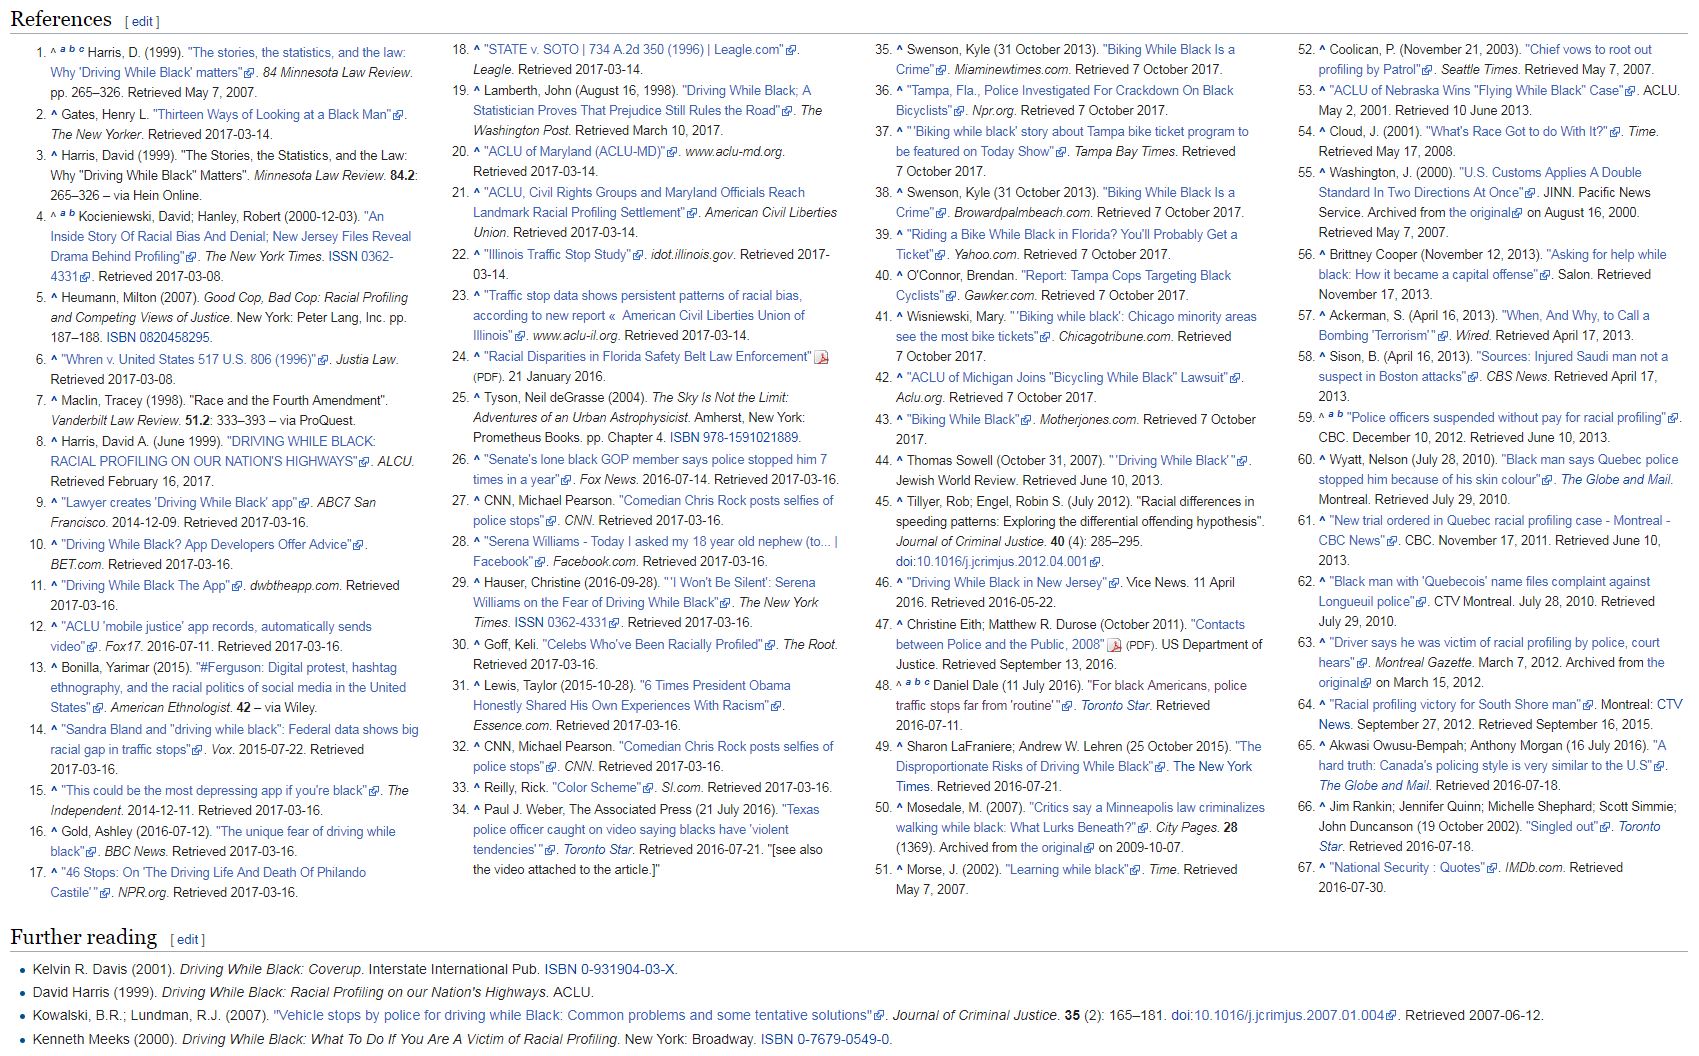
Task: Click 'the original' archive link in reference 55
Action: [x=1480, y=213]
